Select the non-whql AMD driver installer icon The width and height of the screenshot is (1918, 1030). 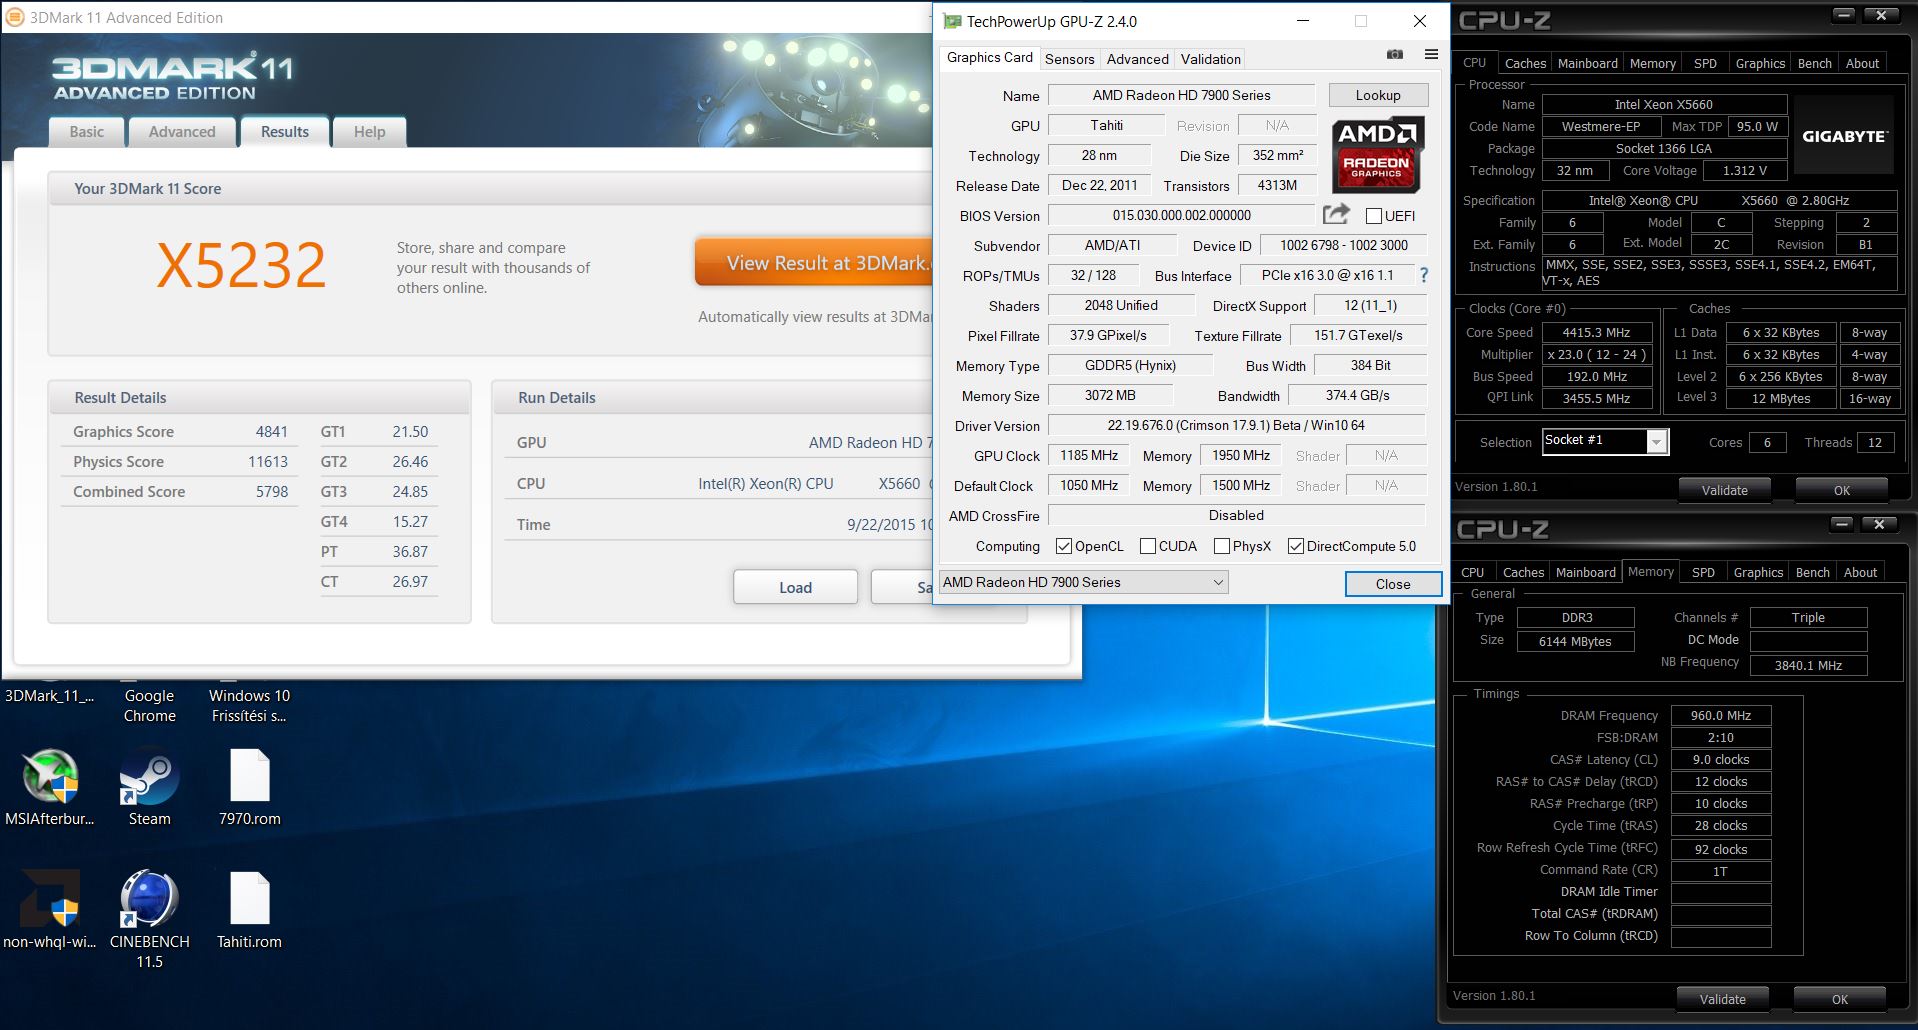tap(50, 898)
